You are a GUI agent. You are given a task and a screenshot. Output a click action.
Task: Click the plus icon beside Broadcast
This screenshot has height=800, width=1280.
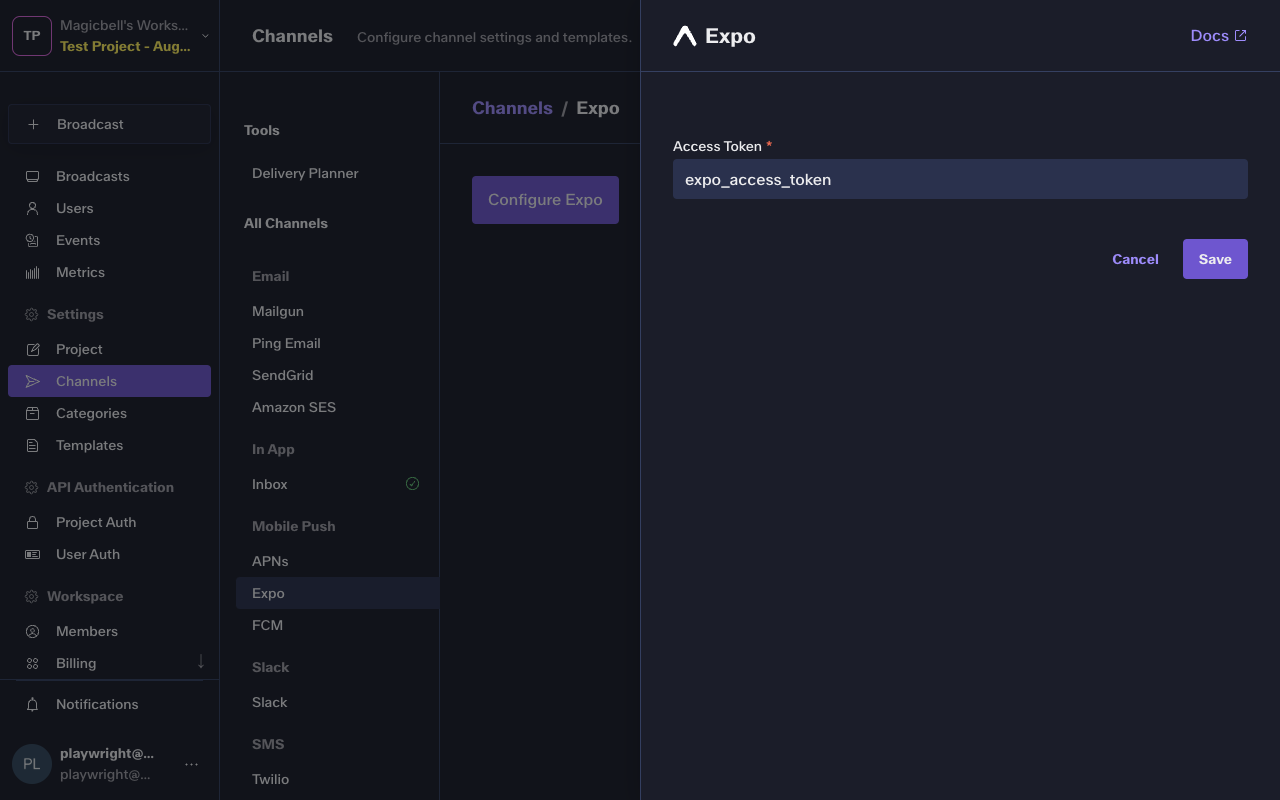[33, 124]
